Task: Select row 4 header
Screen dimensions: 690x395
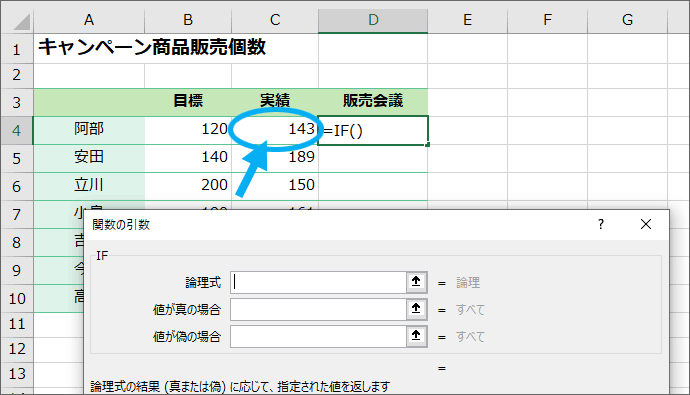Action: (17, 131)
